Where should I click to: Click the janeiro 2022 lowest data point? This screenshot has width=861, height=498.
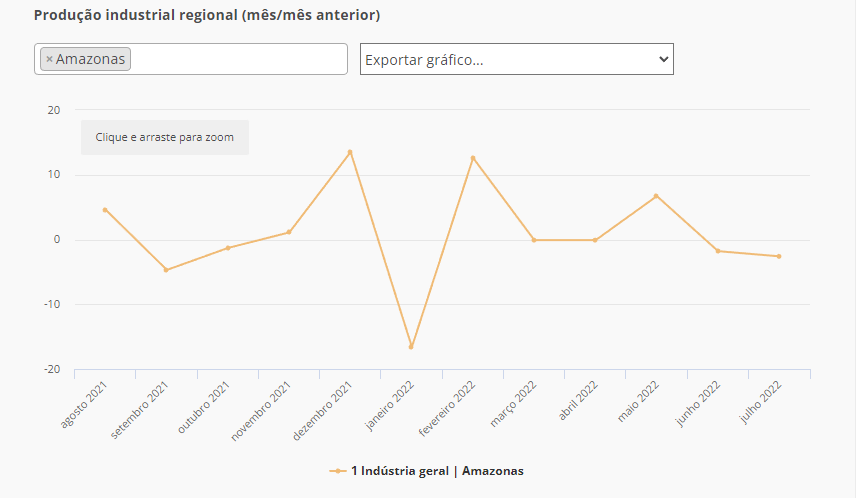[x=411, y=347]
